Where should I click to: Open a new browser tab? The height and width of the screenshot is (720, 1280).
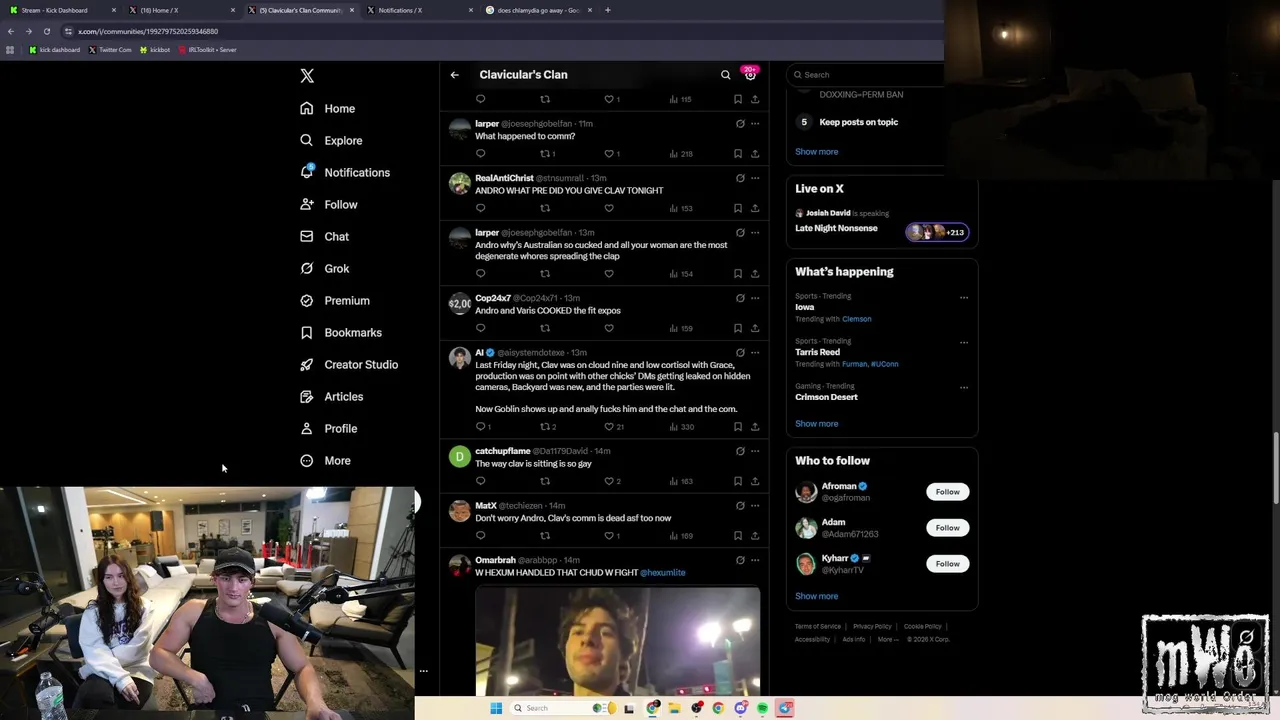(x=607, y=10)
